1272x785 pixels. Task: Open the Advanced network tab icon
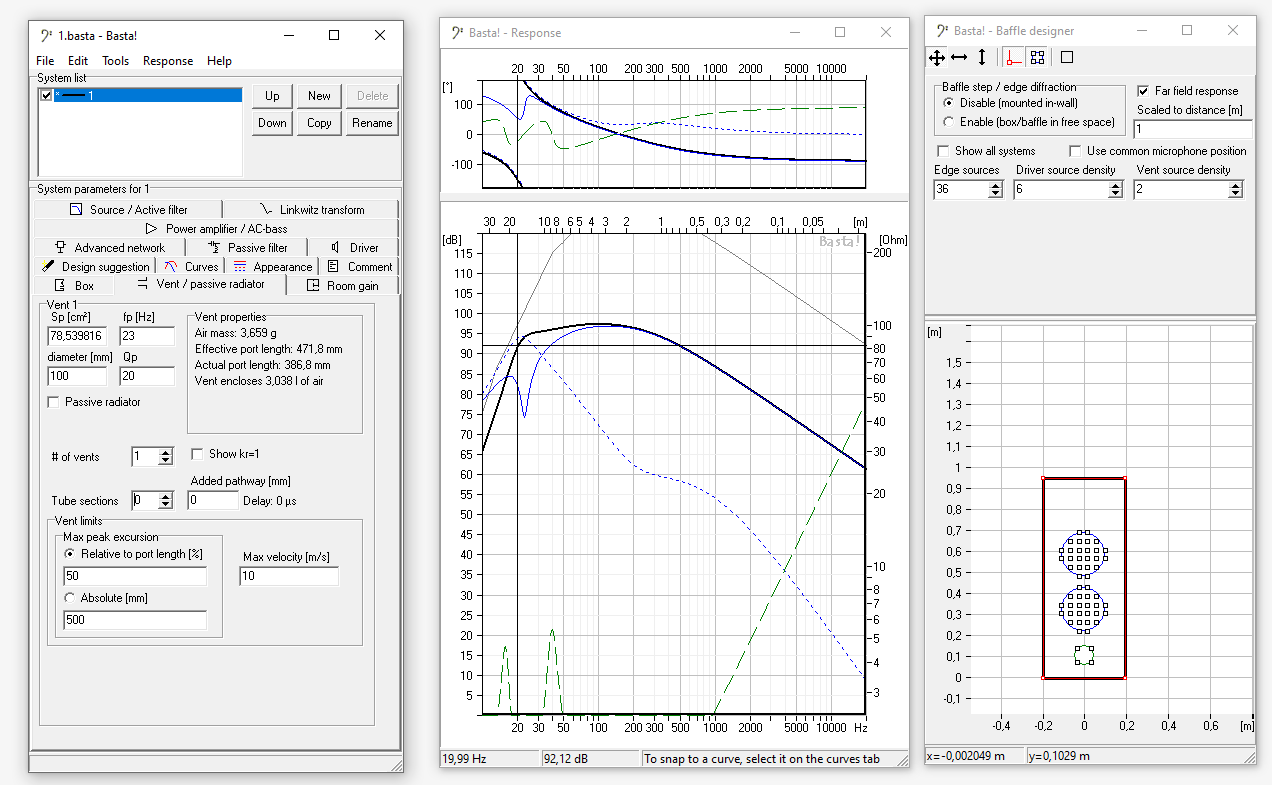coord(61,247)
